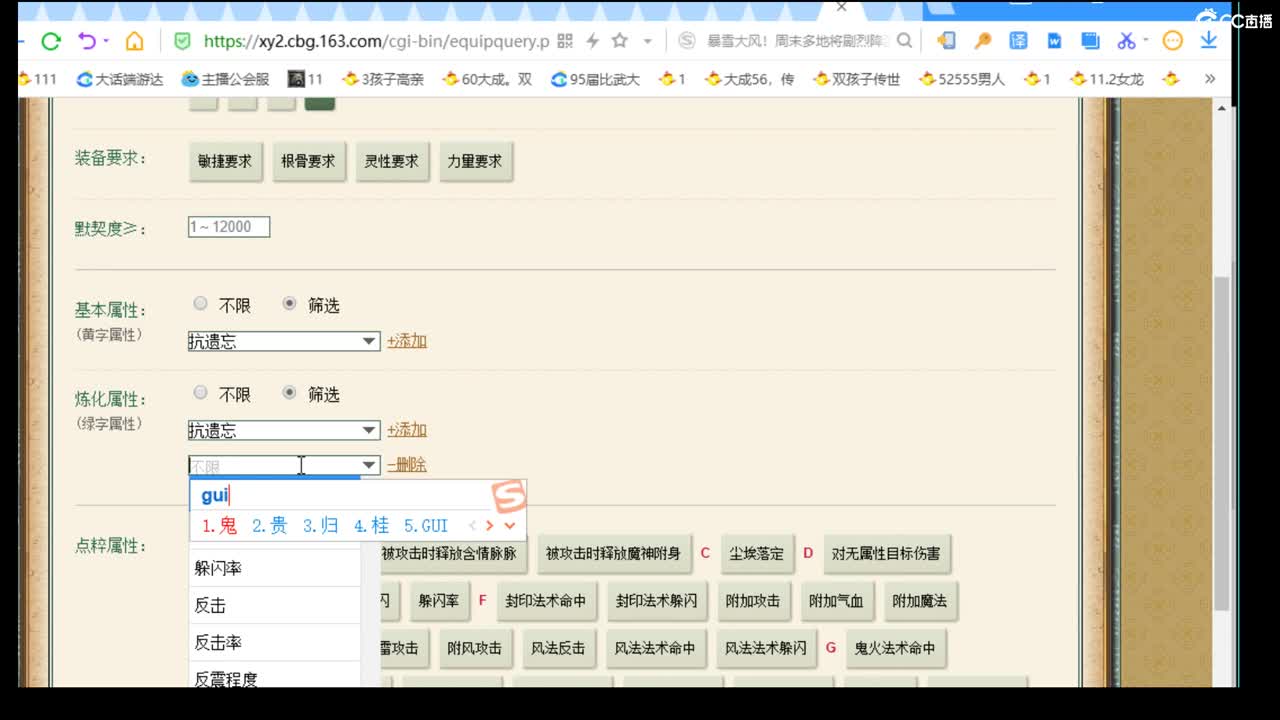Click 被攻击时释放魔神附身 button
1280x720 pixels.
click(x=613, y=553)
